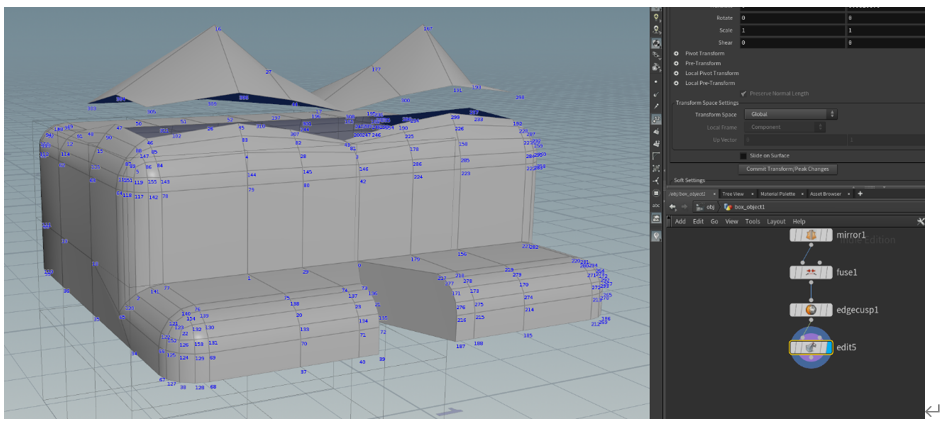Click the first Rotate value field
940x425 pixels.
(792, 18)
